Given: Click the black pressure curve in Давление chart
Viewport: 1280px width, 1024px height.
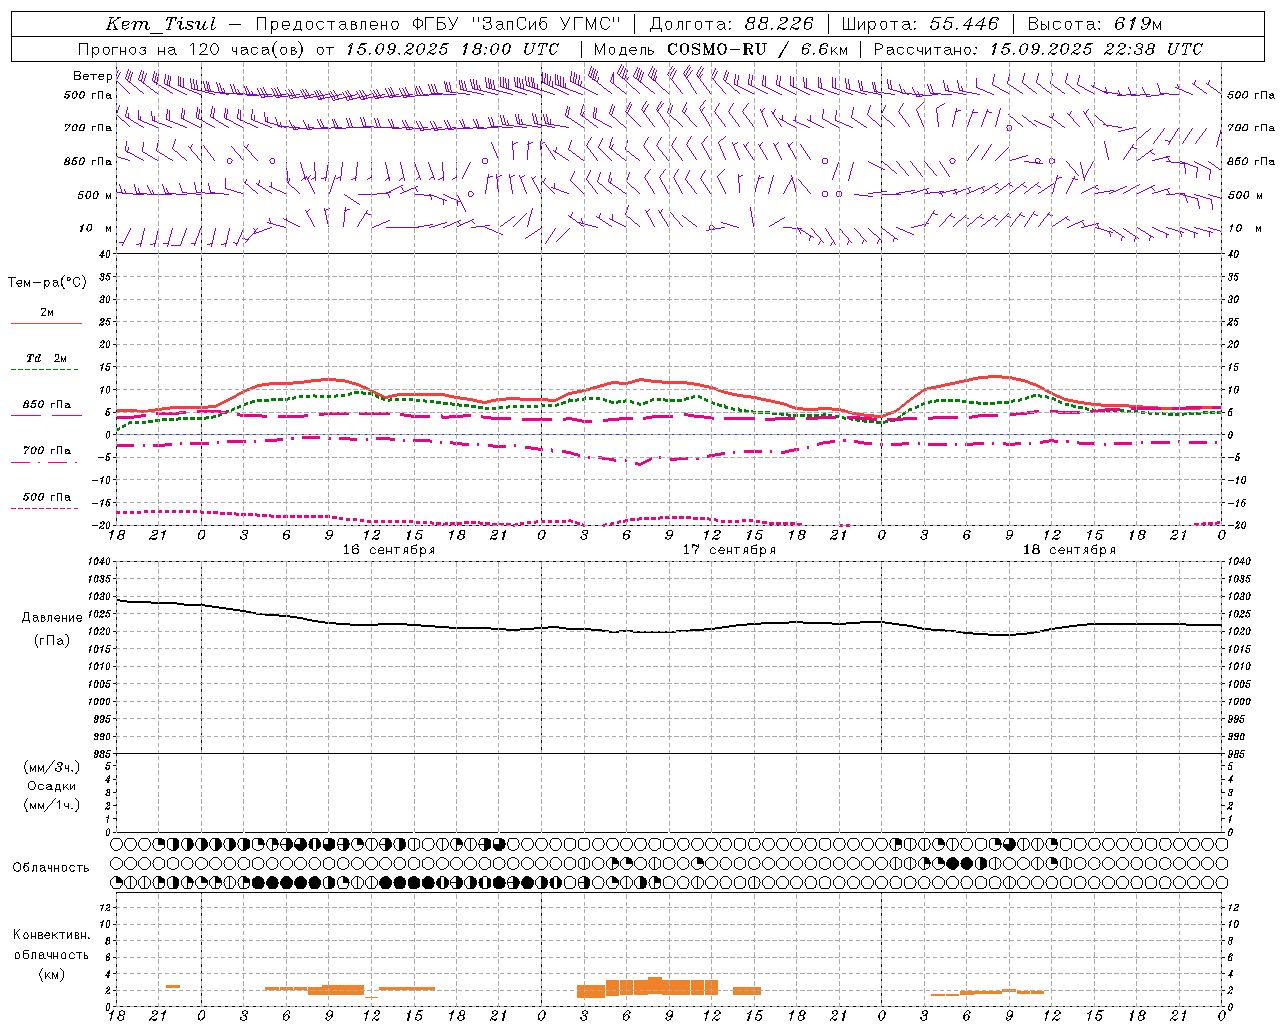Looking at the screenshot, I should click(x=670, y=631).
